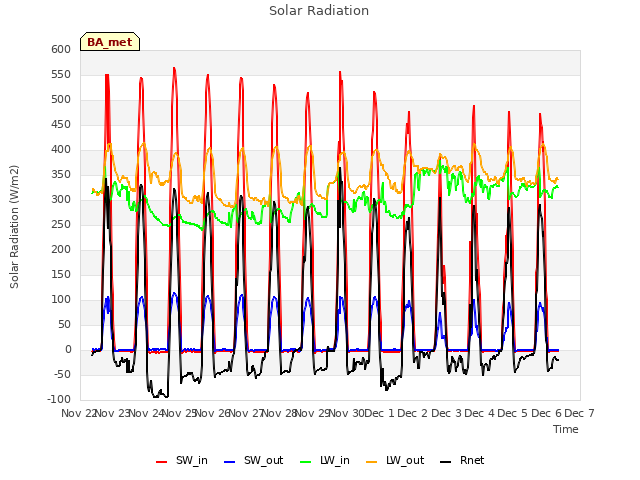Click the orange LW_out legend swatch
The width and height of the screenshot is (640, 480).
[x=372, y=462]
